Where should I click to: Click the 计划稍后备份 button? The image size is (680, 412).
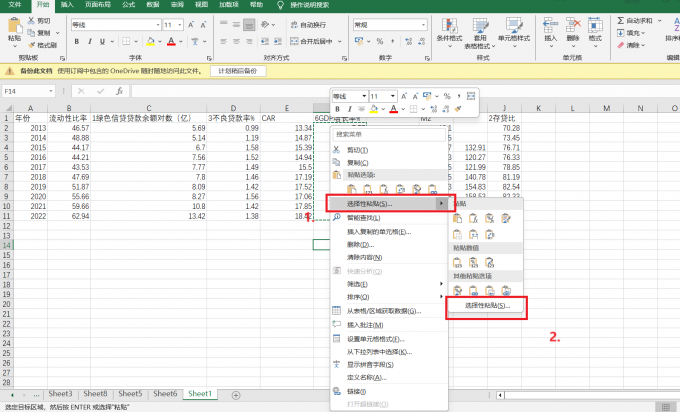click(x=238, y=71)
